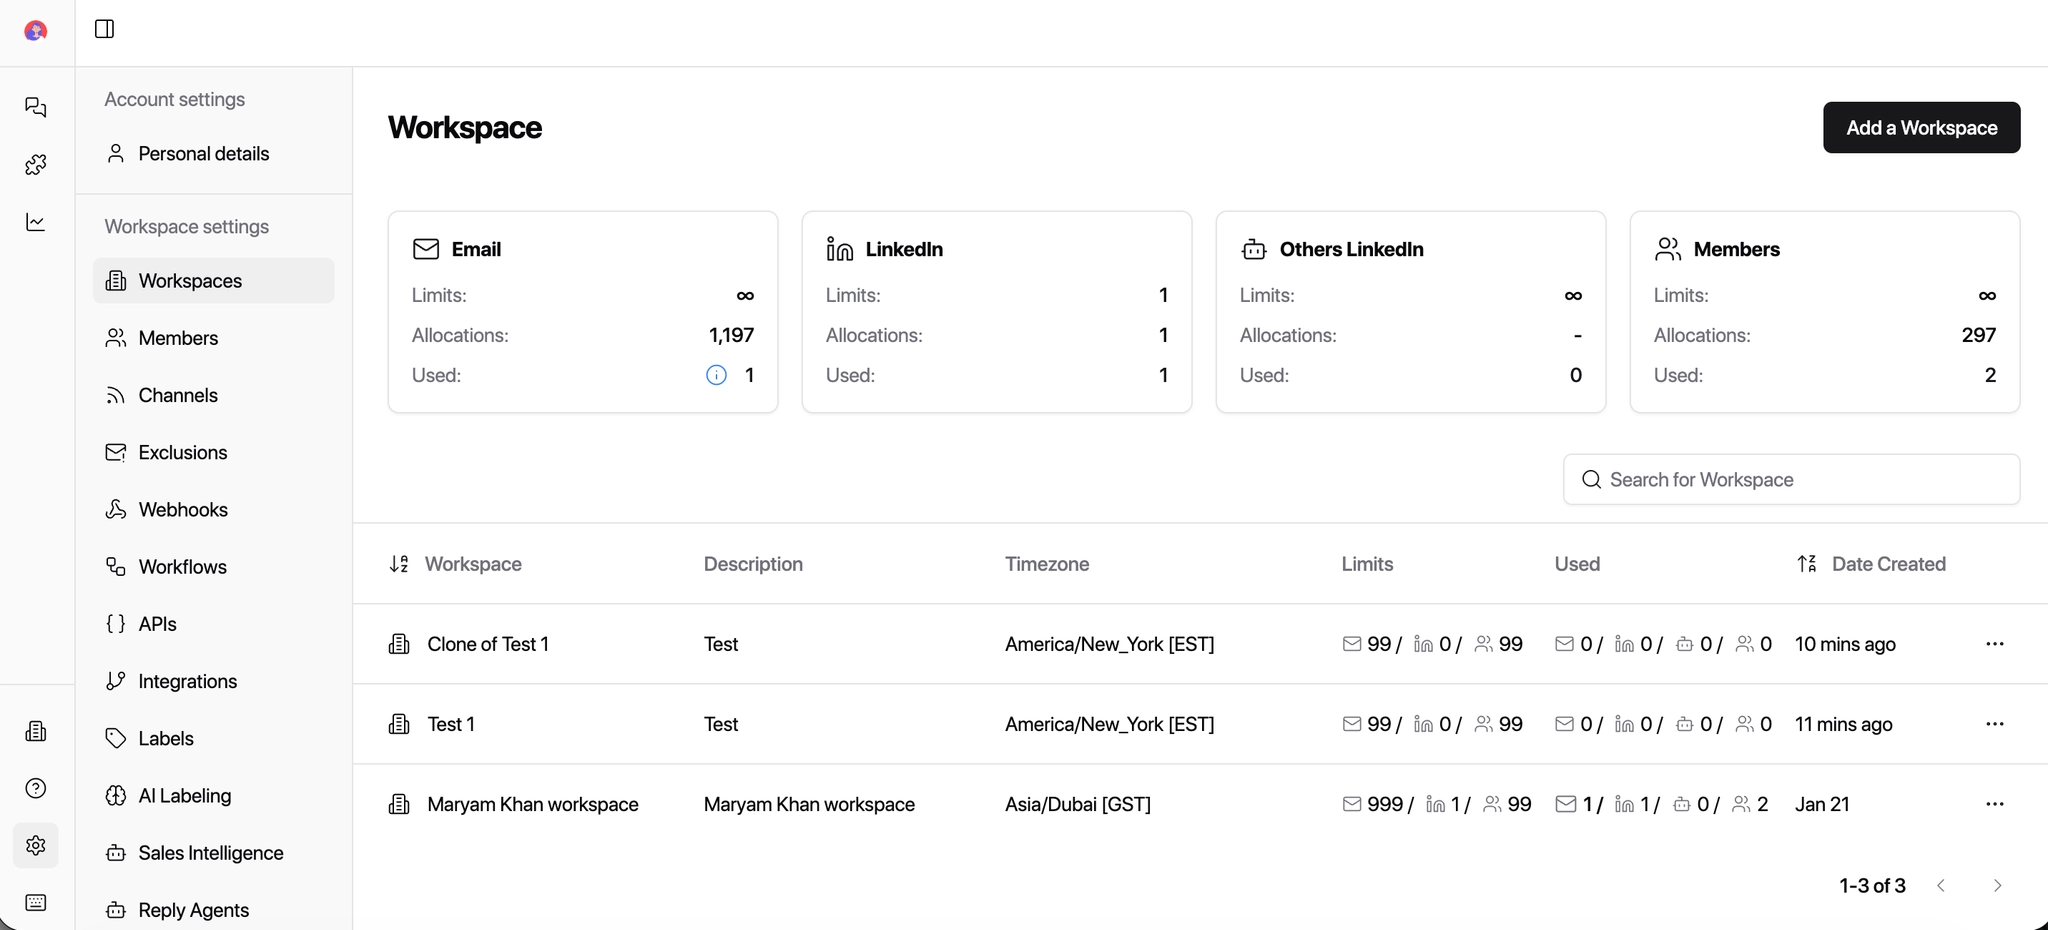Screen dimensions: 2048x930
Task: Go to next page of workspaces
Action: [x=1997, y=886]
